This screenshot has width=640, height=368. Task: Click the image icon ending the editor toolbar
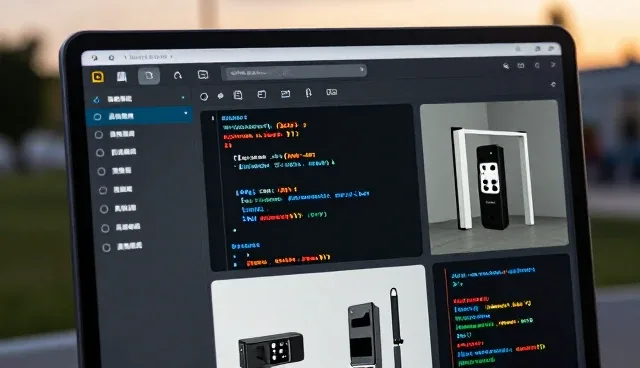tap(332, 92)
